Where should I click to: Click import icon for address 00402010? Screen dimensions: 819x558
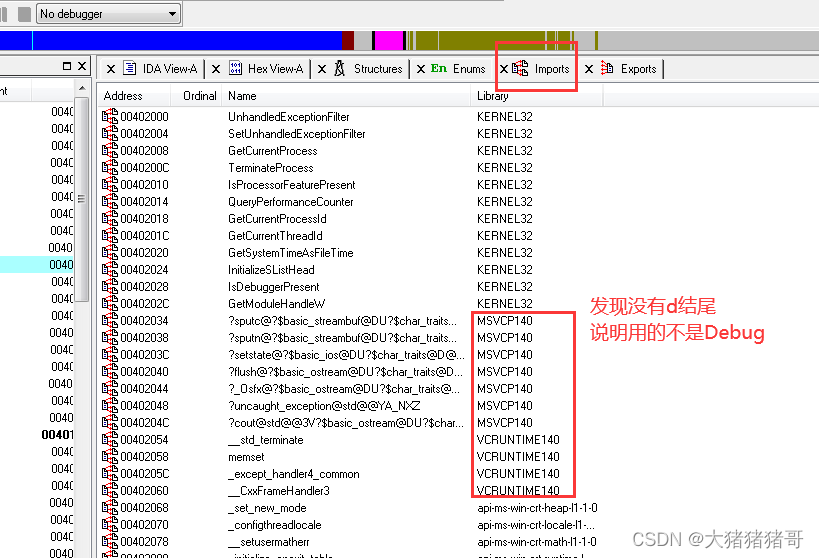110,184
